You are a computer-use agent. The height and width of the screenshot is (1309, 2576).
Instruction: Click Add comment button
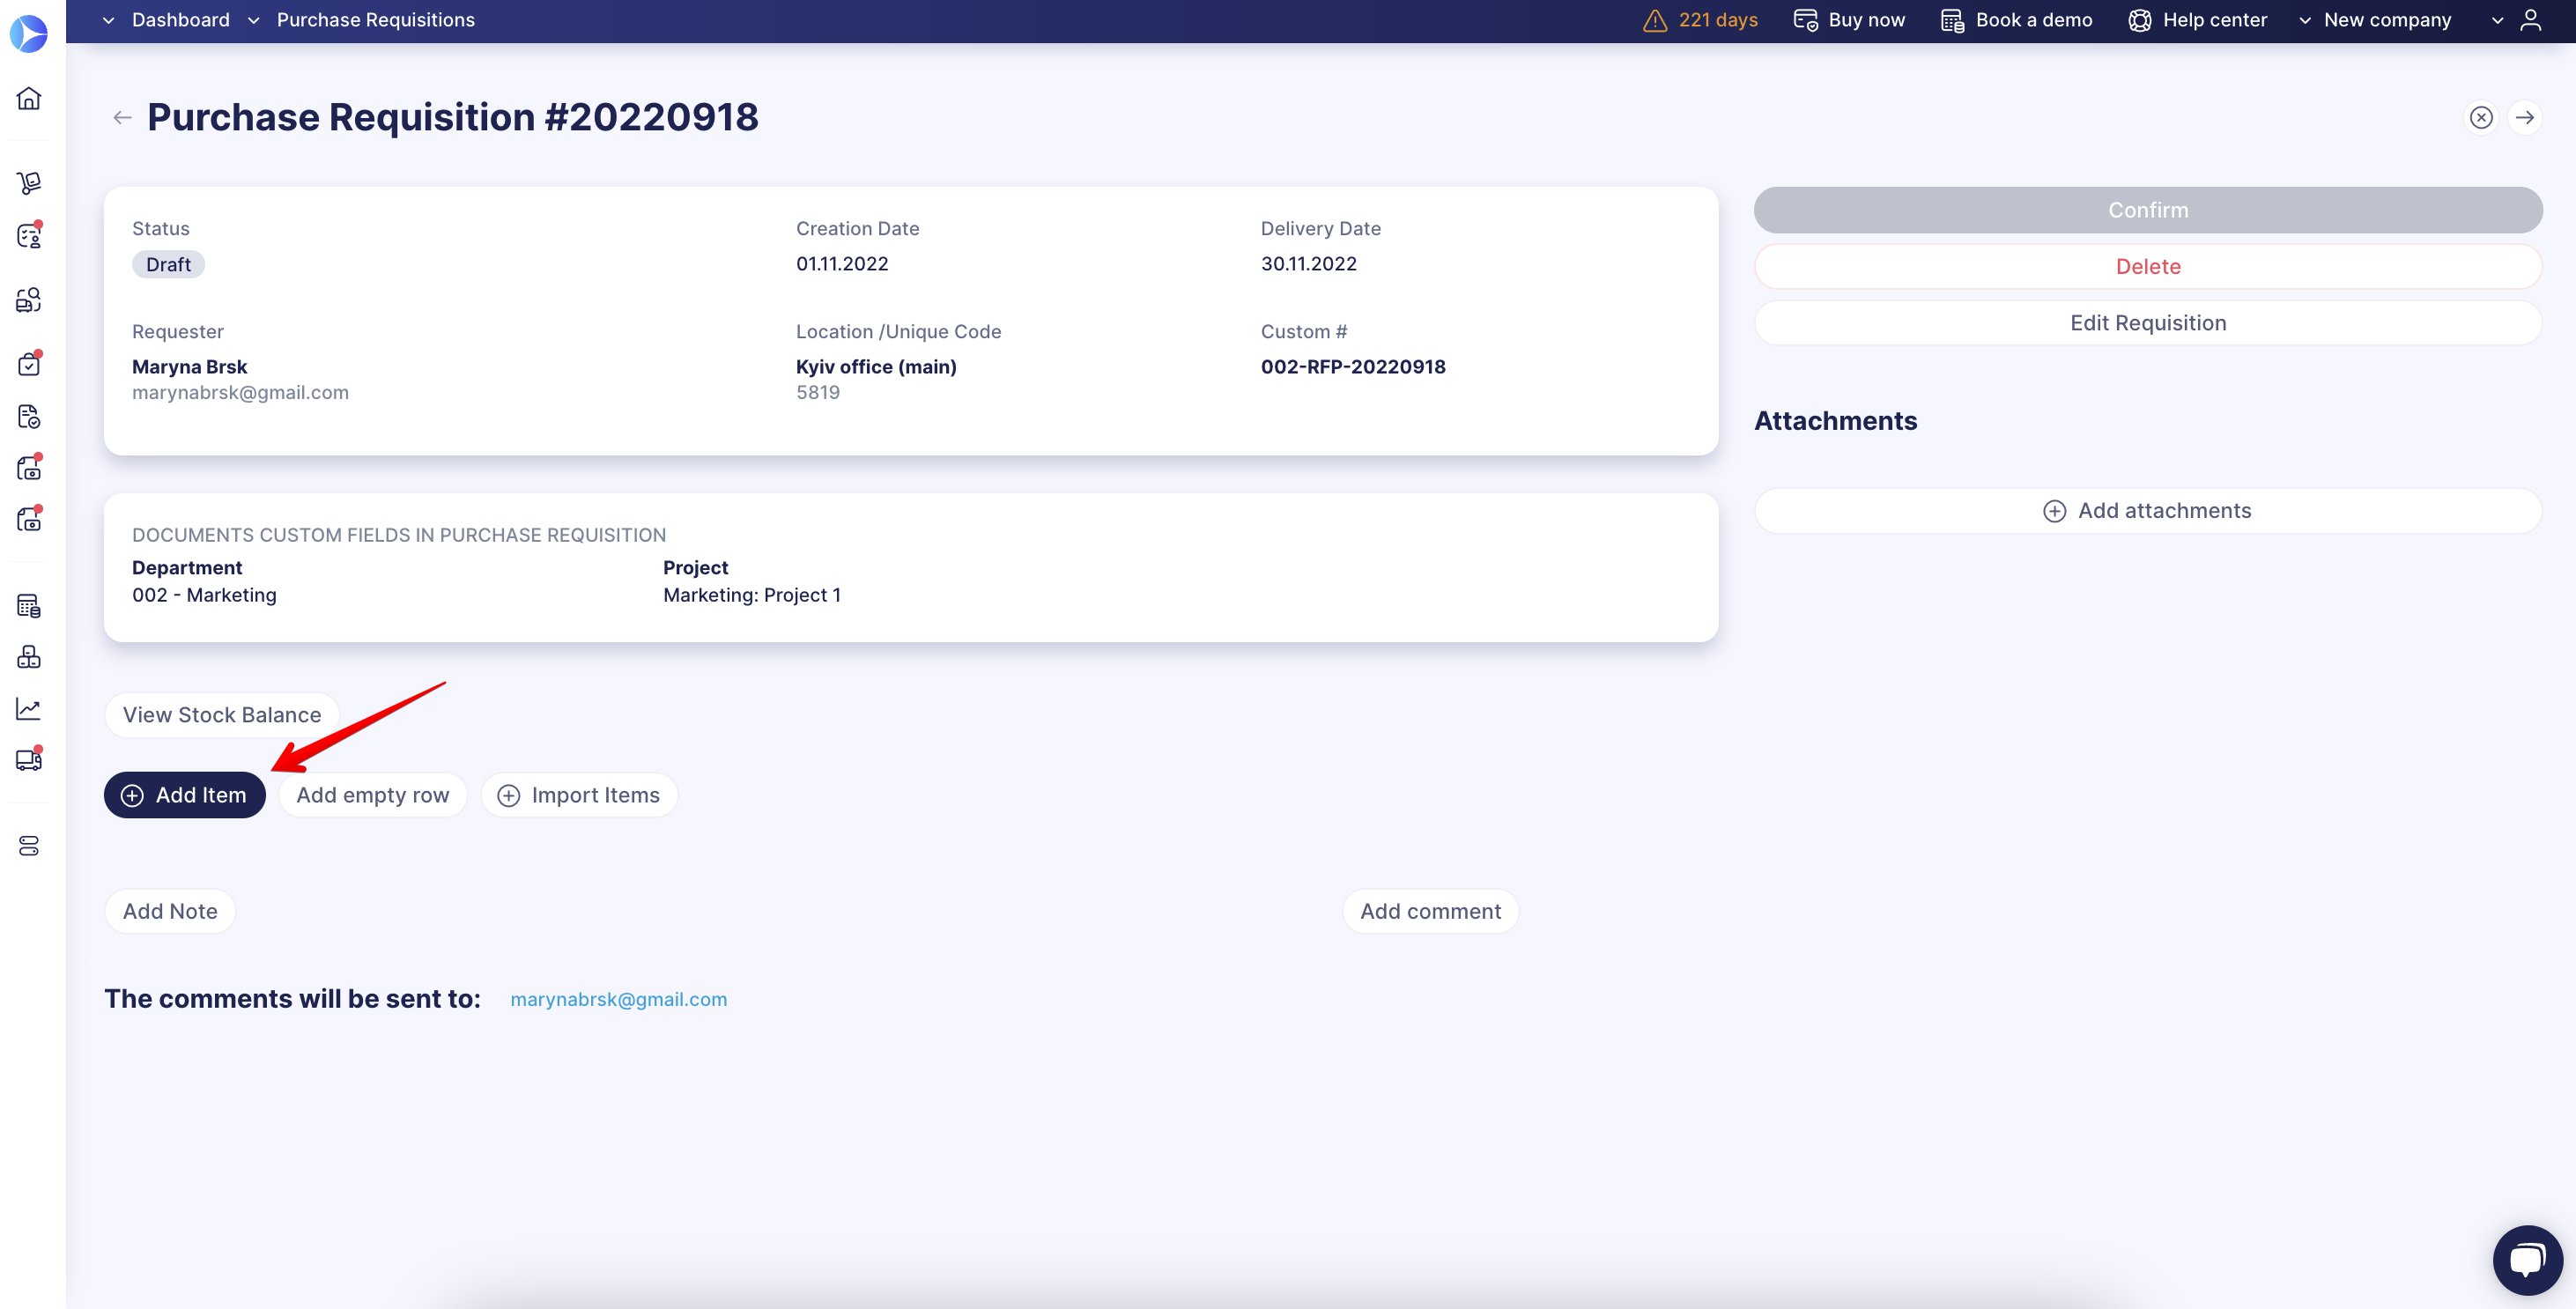click(1431, 912)
